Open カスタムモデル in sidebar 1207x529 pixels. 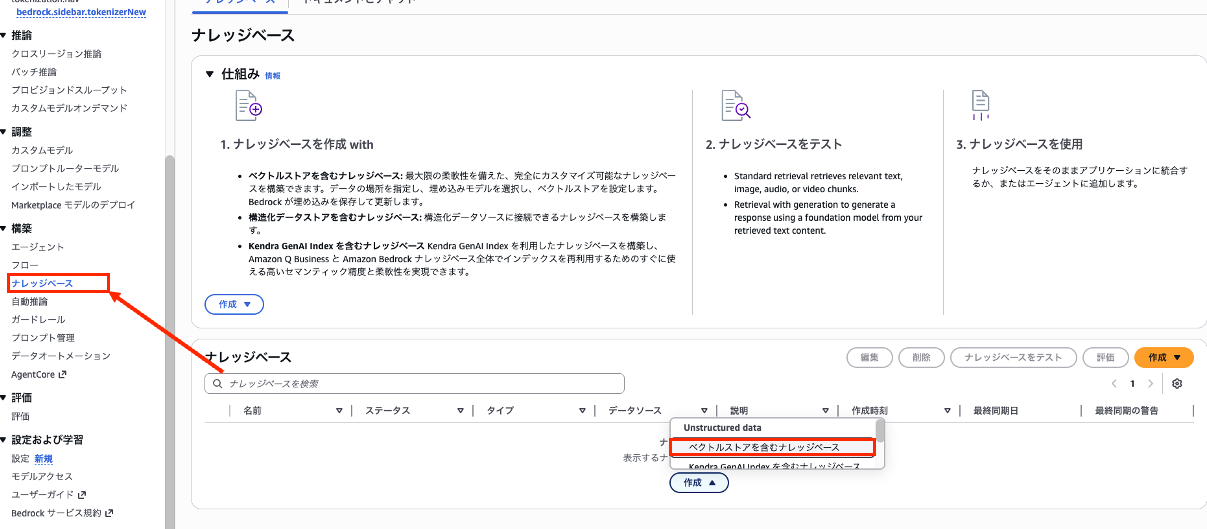42,150
